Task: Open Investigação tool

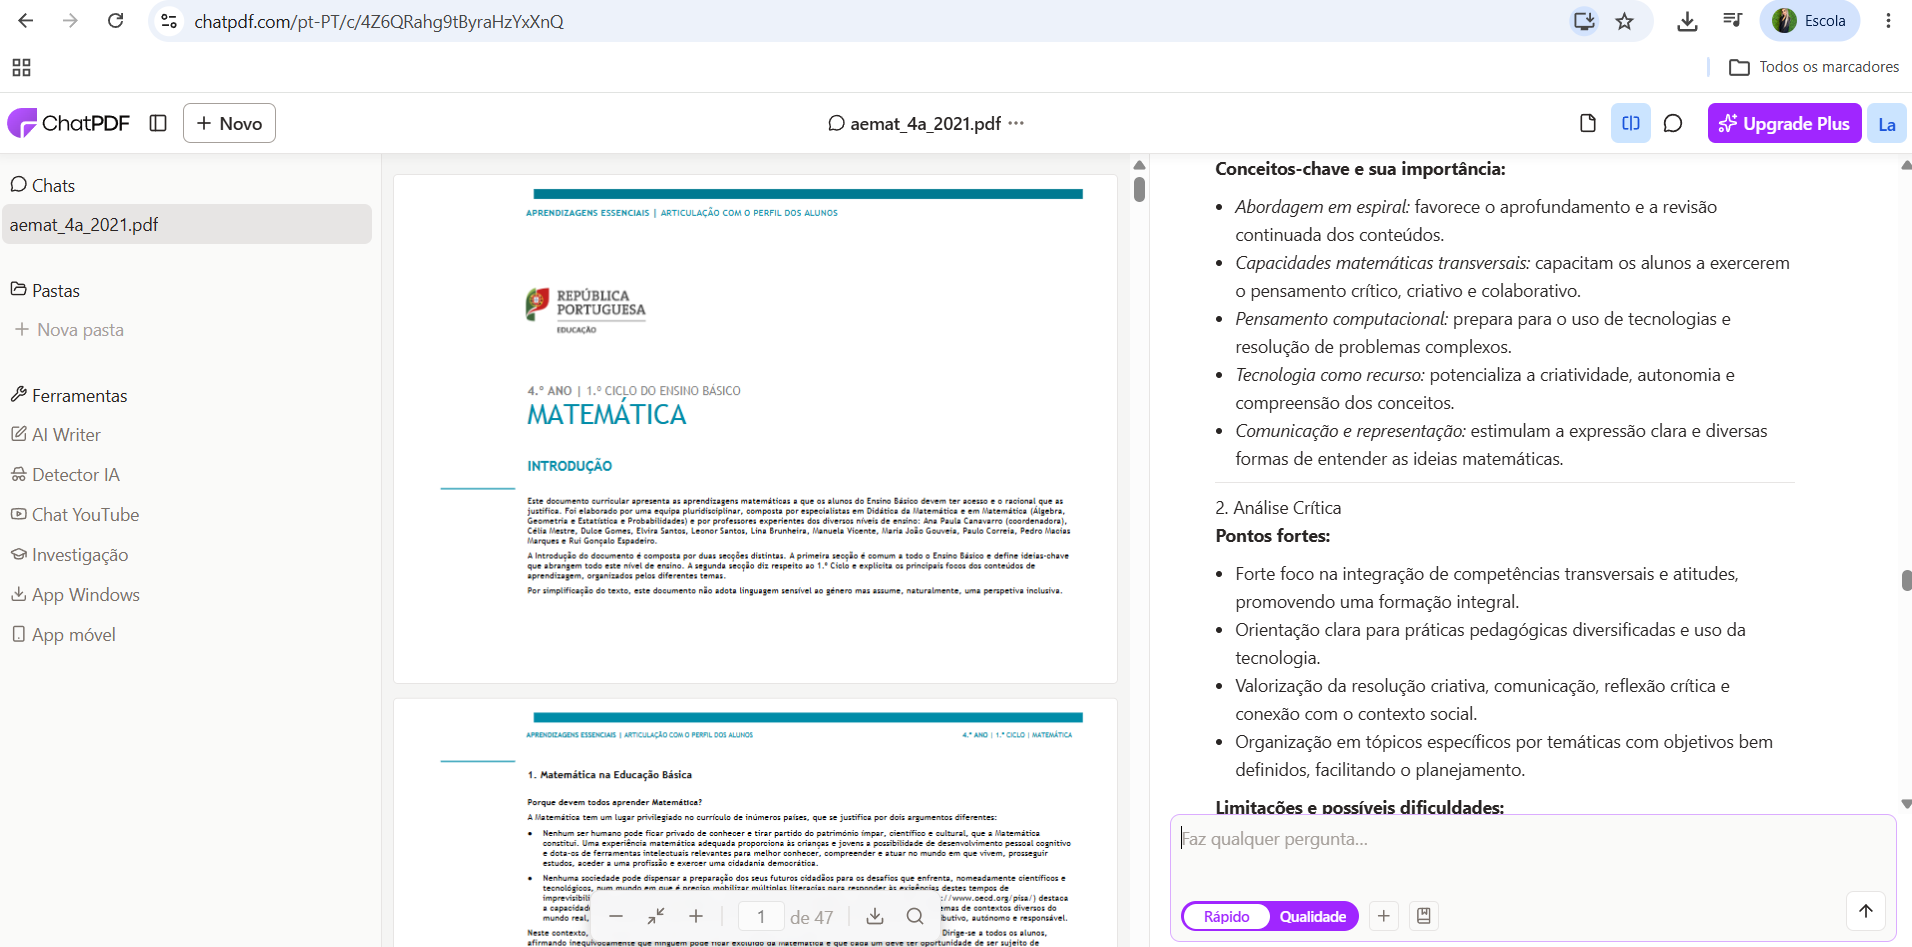Action: point(69,555)
